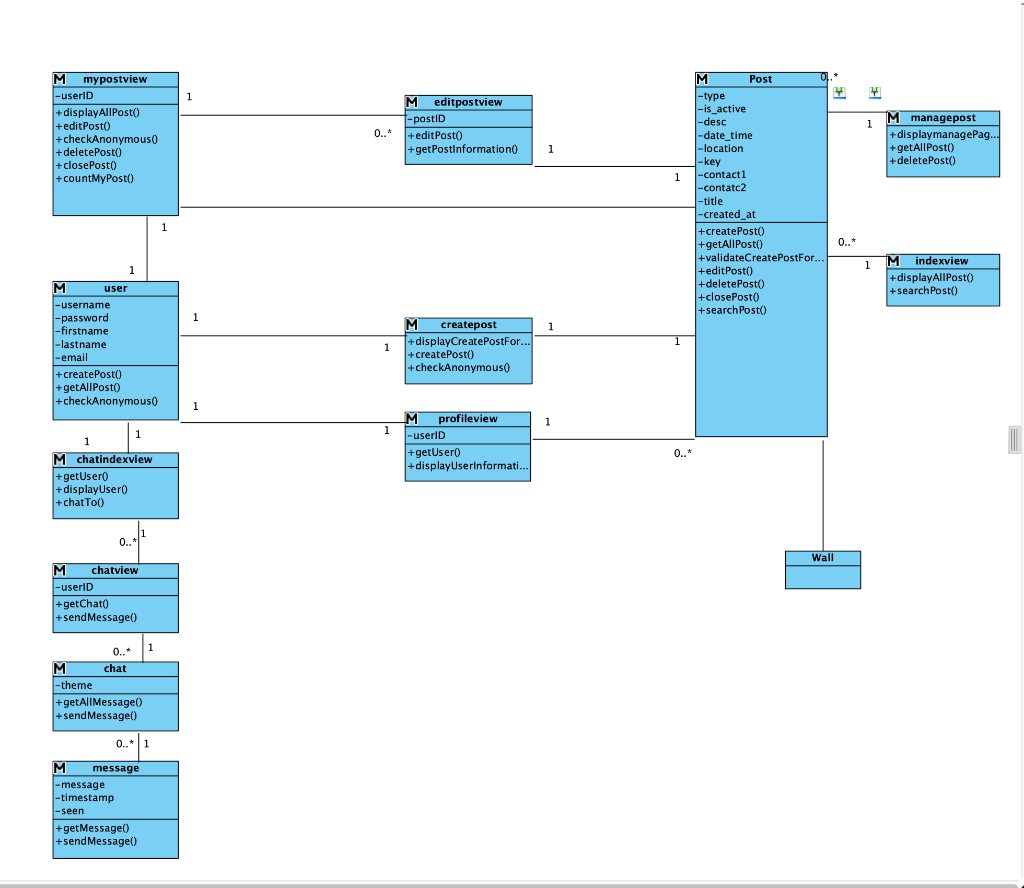Image resolution: width=1024 pixels, height=888 pixels.
Task: Click the M icon on the user class
Action: 58,287
